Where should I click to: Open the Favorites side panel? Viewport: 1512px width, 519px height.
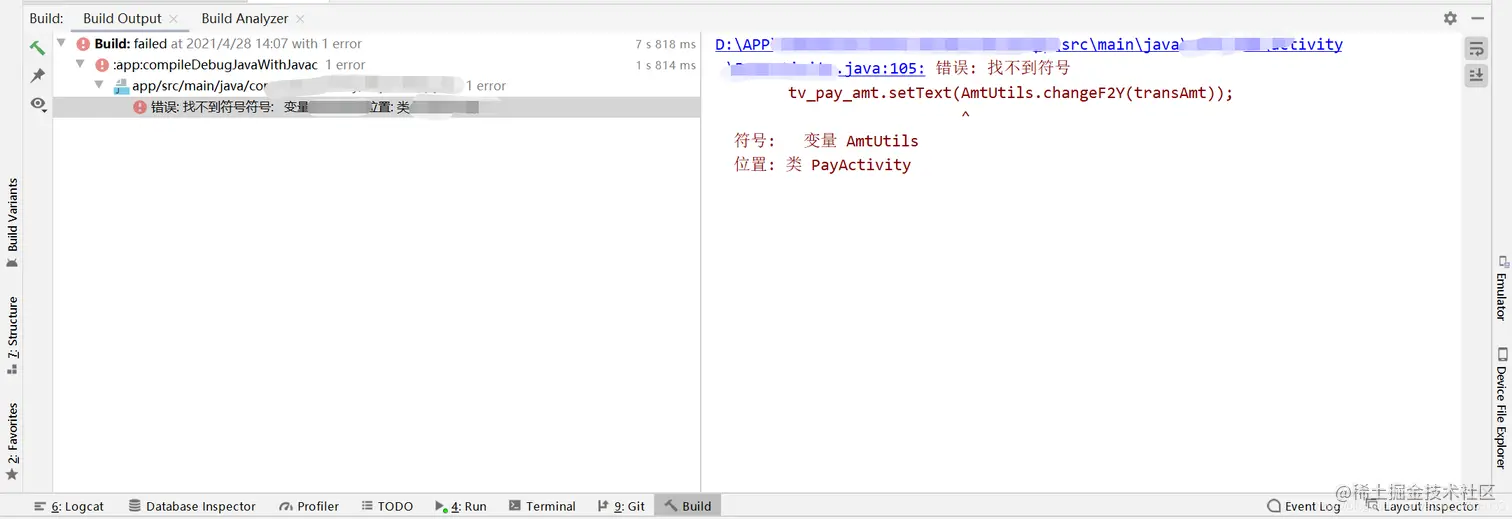(13, 441)
